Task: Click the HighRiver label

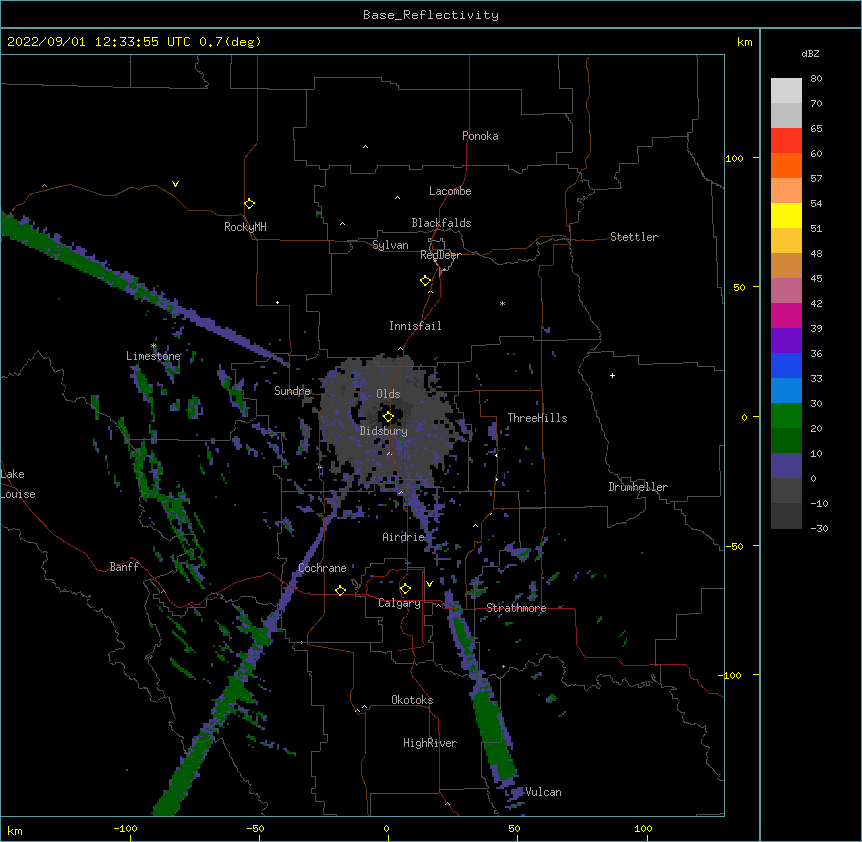Action: pos(430,743)
